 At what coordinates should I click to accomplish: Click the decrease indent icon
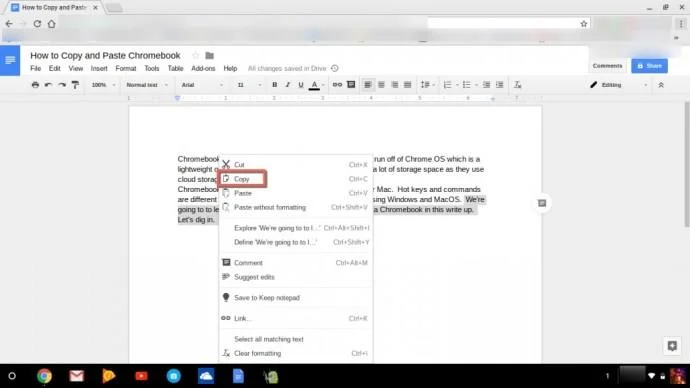486,85
